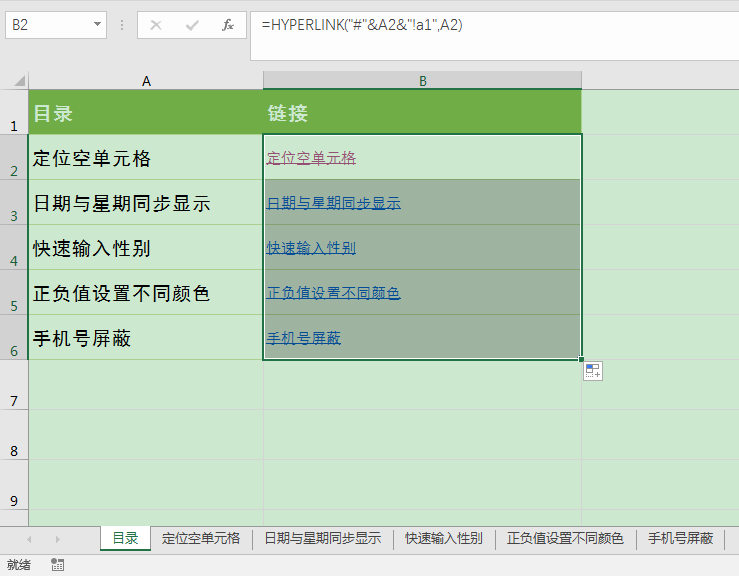Click the 就绪 status bar text

tap(19, 565)
